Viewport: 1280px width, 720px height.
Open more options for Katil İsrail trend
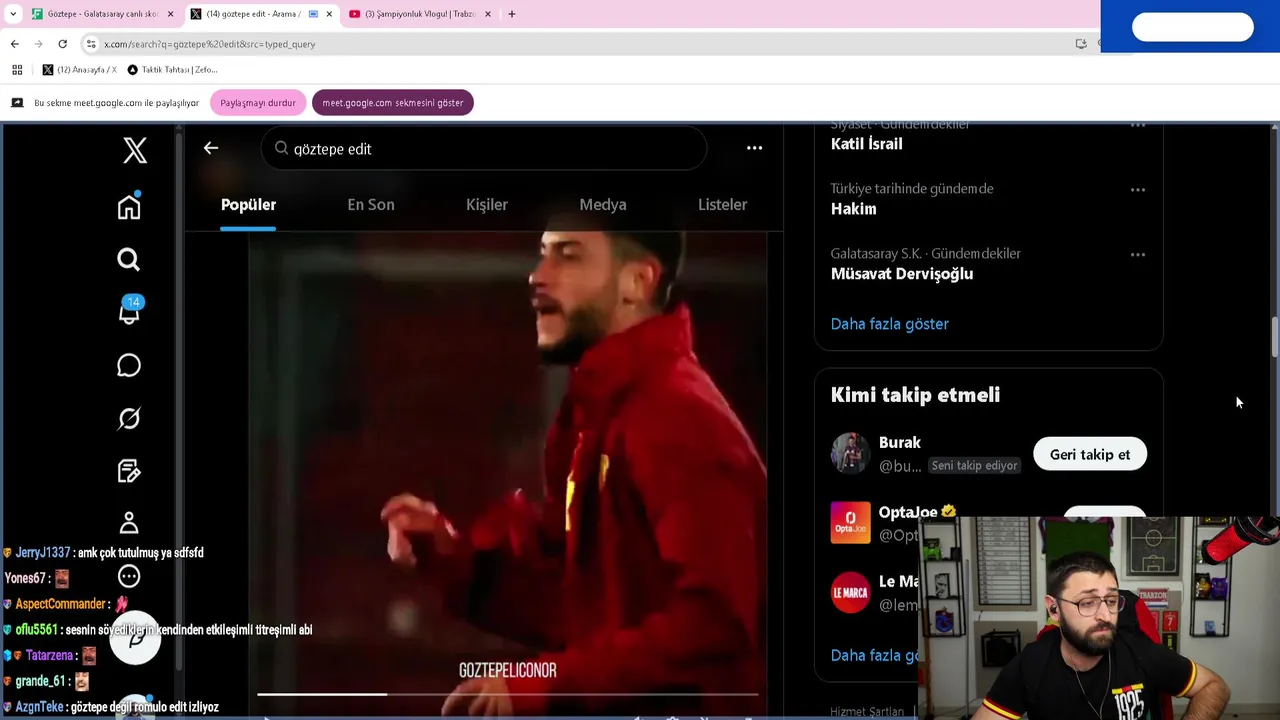click(x=1137, y=125)
